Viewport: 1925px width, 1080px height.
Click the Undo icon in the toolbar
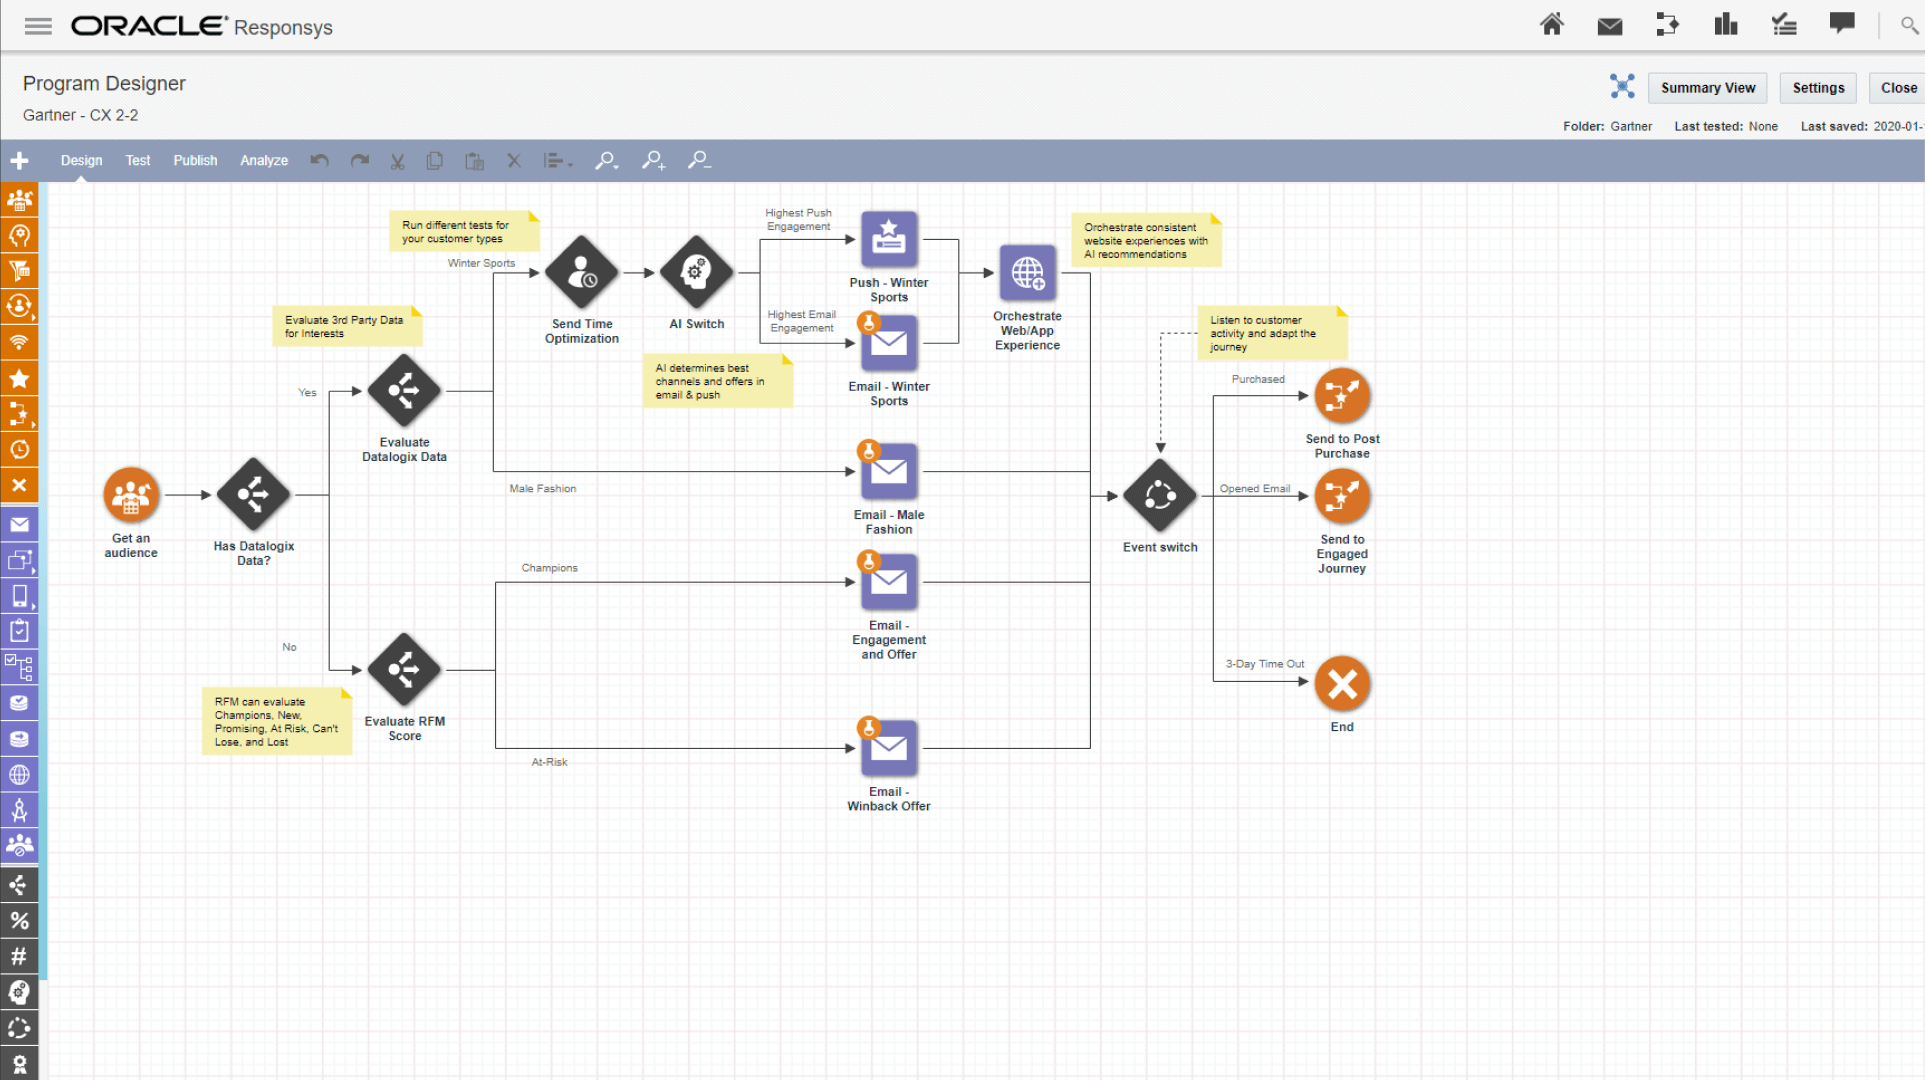tap(319, 160)
